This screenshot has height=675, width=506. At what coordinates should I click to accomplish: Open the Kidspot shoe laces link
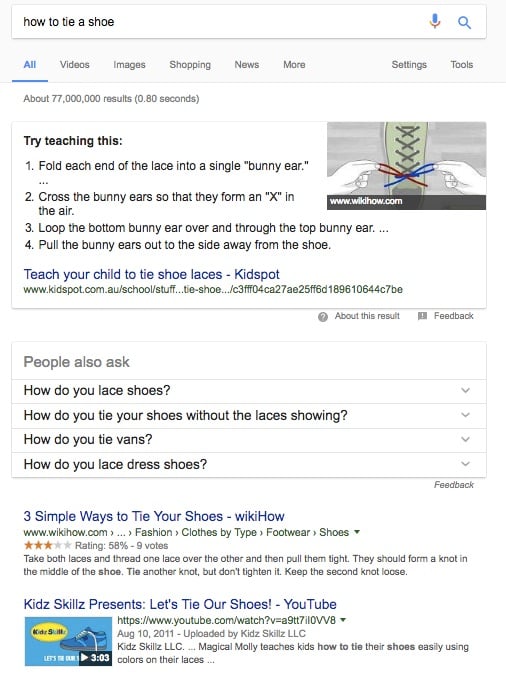pos(152,274)
